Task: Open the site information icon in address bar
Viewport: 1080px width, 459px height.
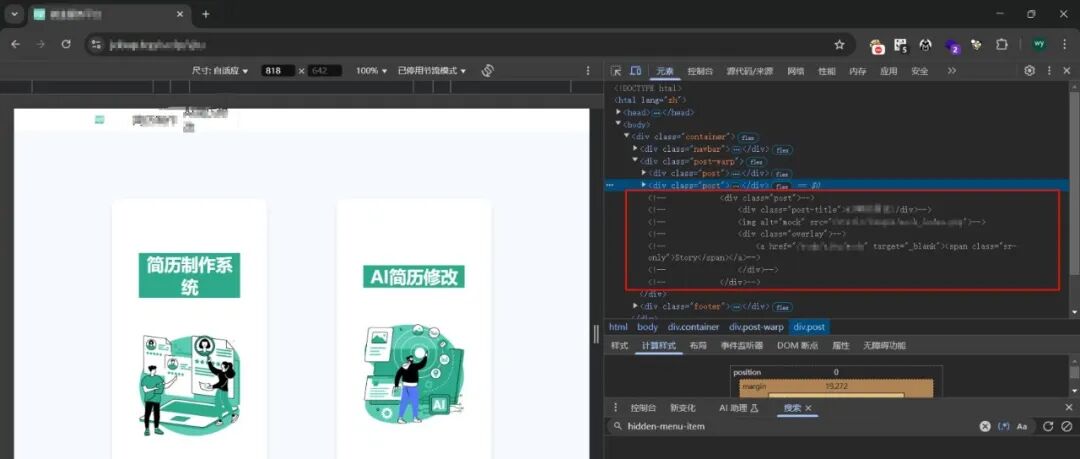Action: click(97, 45)
